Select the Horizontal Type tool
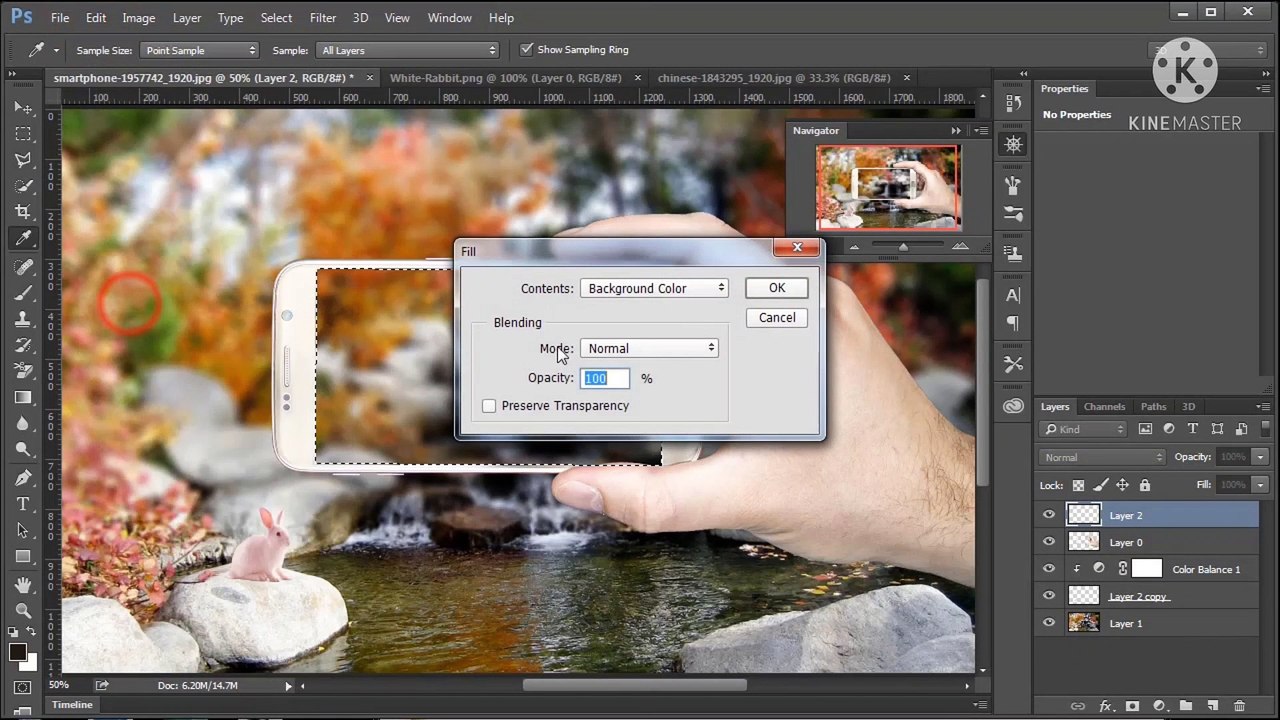The image size is (1280, 720). 22,504
